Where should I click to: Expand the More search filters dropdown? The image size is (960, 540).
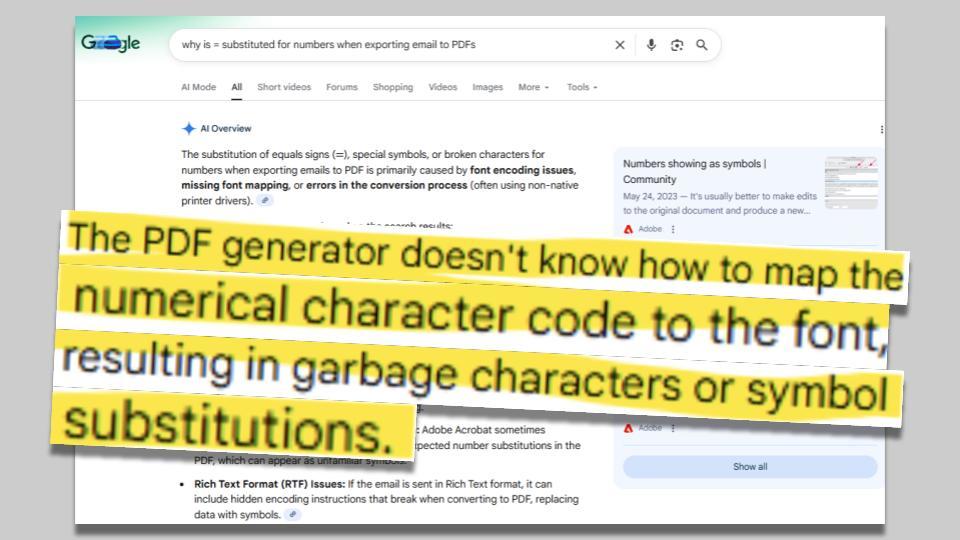533,87
